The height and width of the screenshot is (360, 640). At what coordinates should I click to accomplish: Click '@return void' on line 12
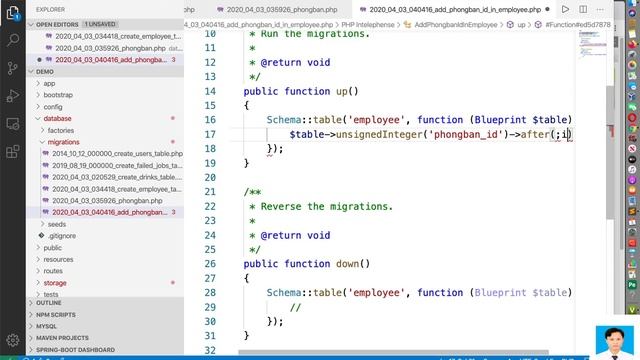tap(295, 62)
